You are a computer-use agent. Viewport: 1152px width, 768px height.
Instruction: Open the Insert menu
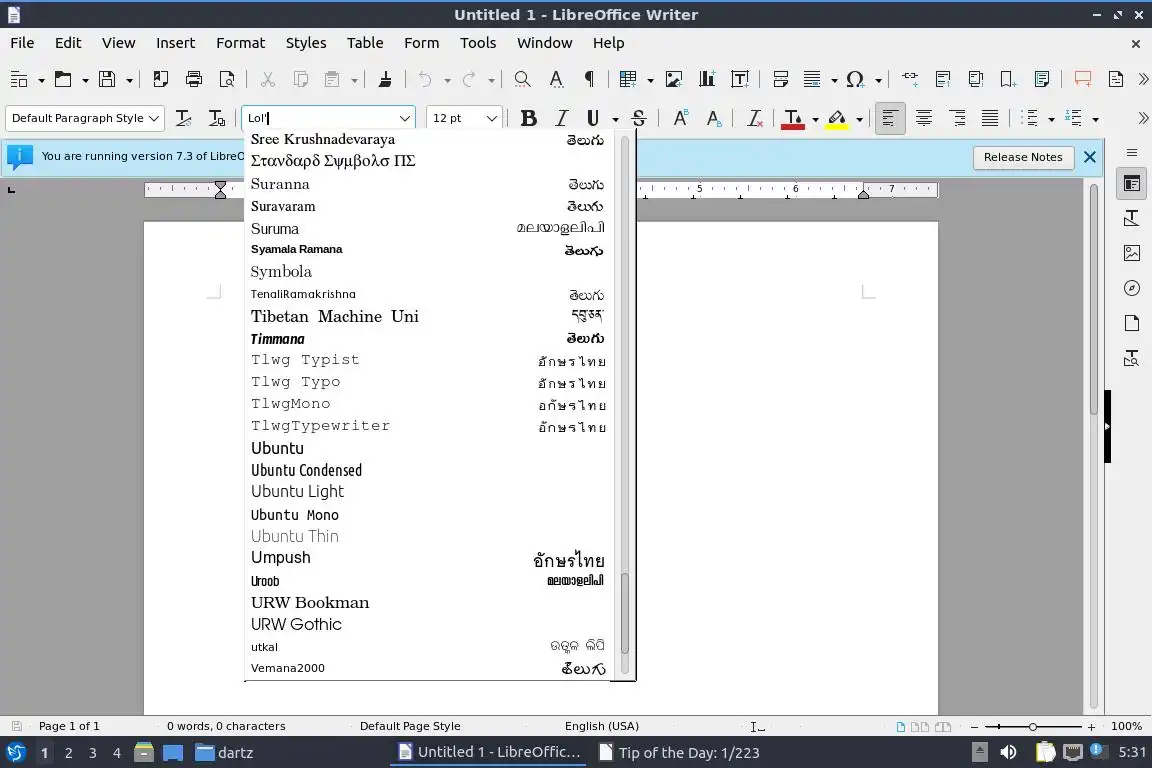click(176, 43)
